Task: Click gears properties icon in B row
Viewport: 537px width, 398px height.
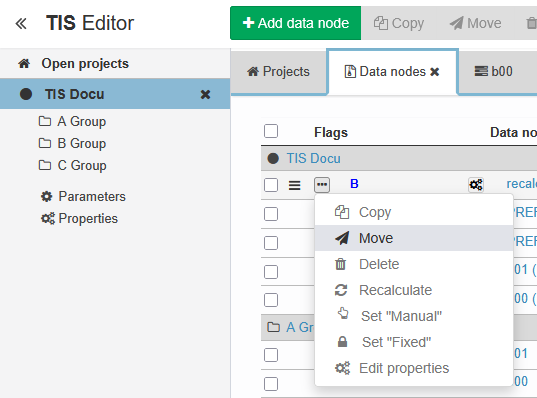Action: (476, 185)
